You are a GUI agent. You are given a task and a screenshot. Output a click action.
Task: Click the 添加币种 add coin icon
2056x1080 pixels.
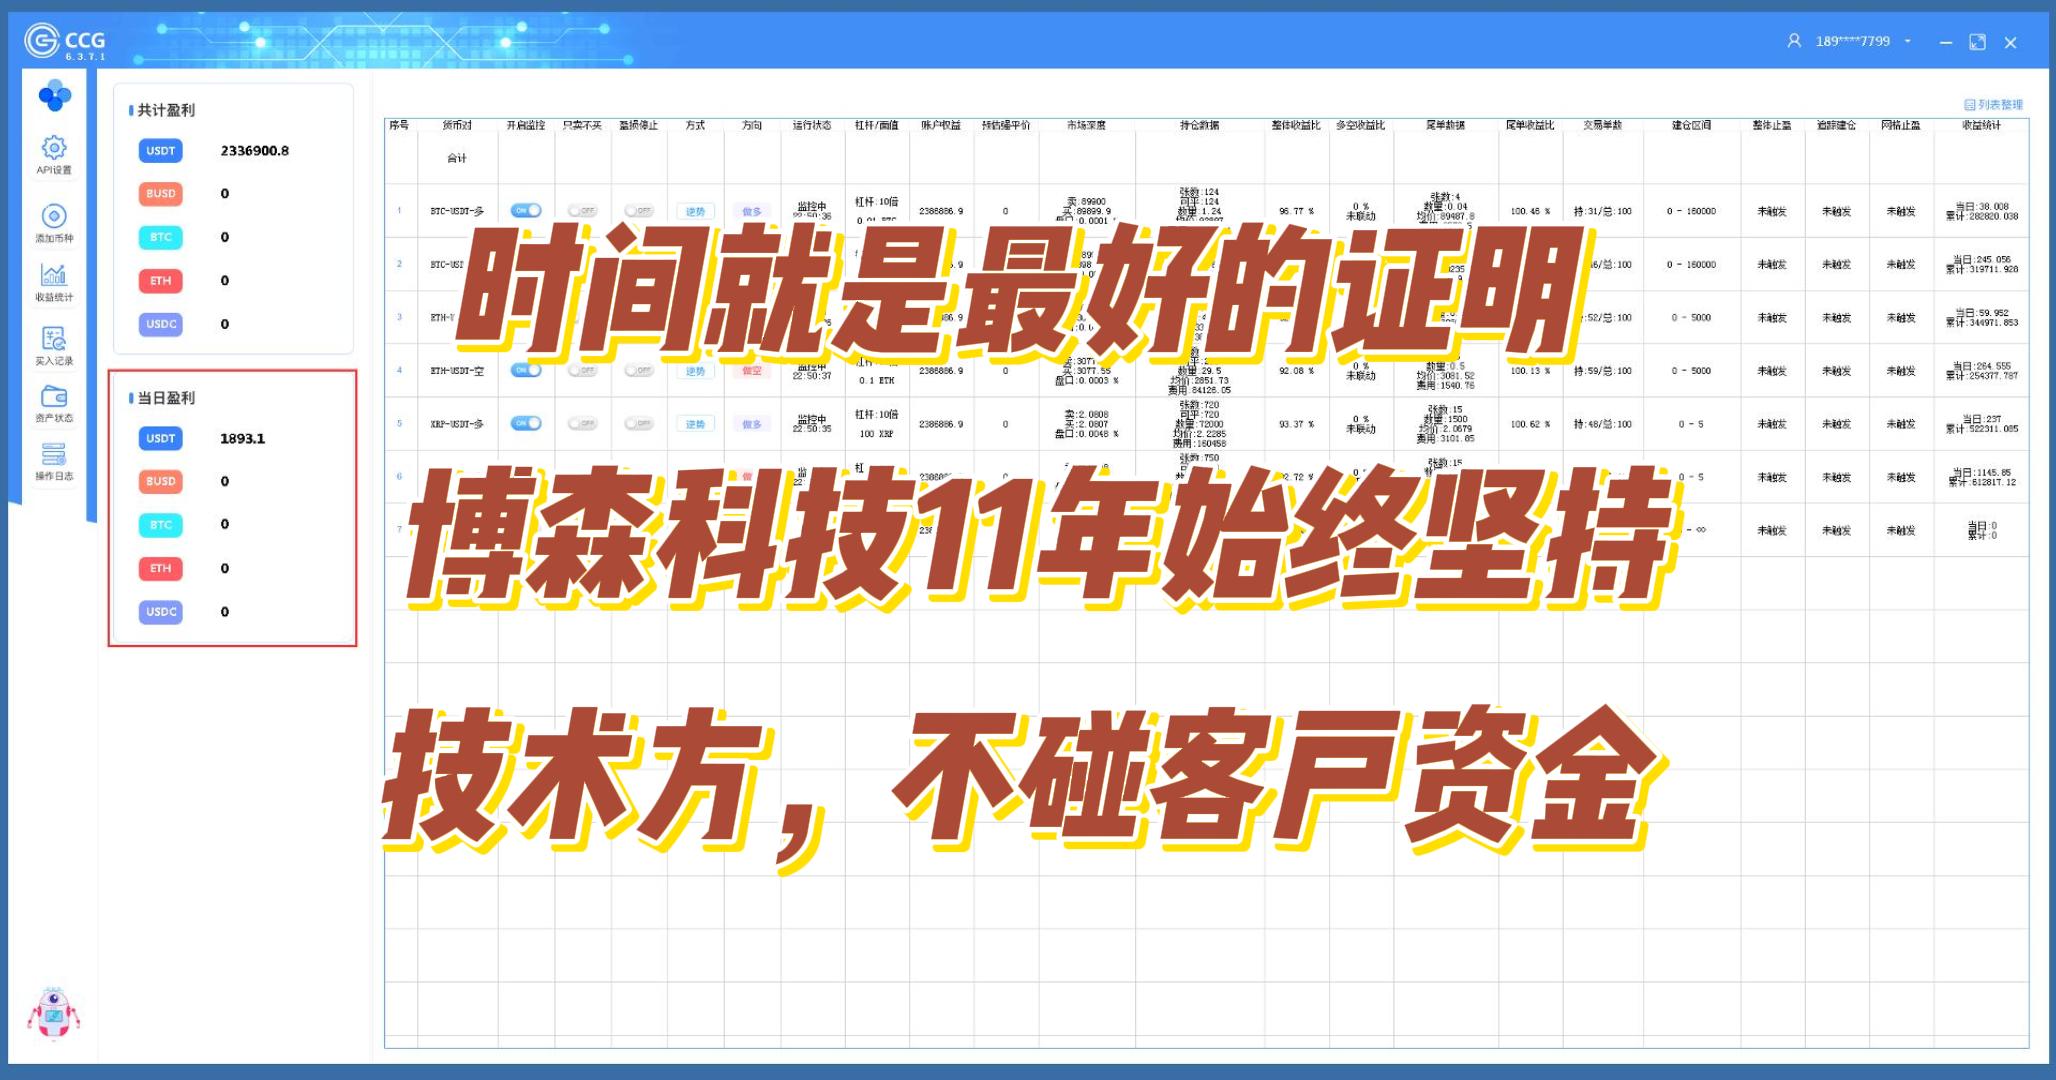(x=54, y=217)
